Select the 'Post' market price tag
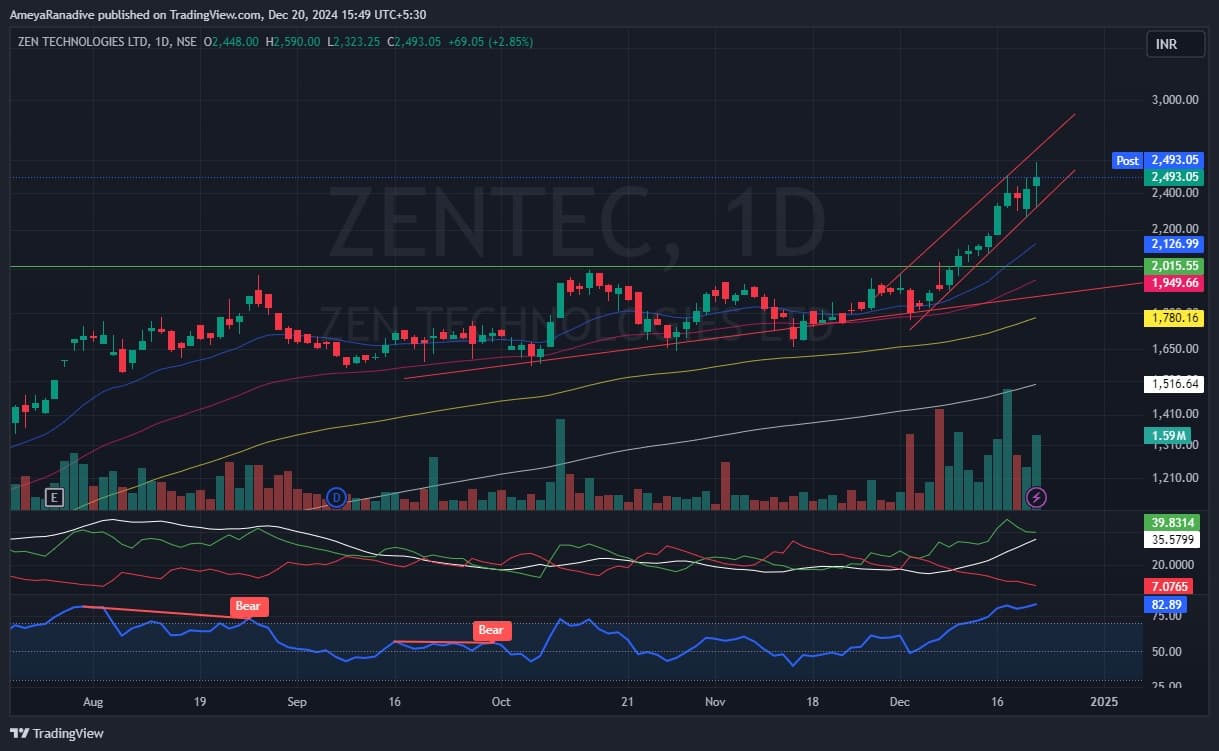 [x=1128, y=160]
